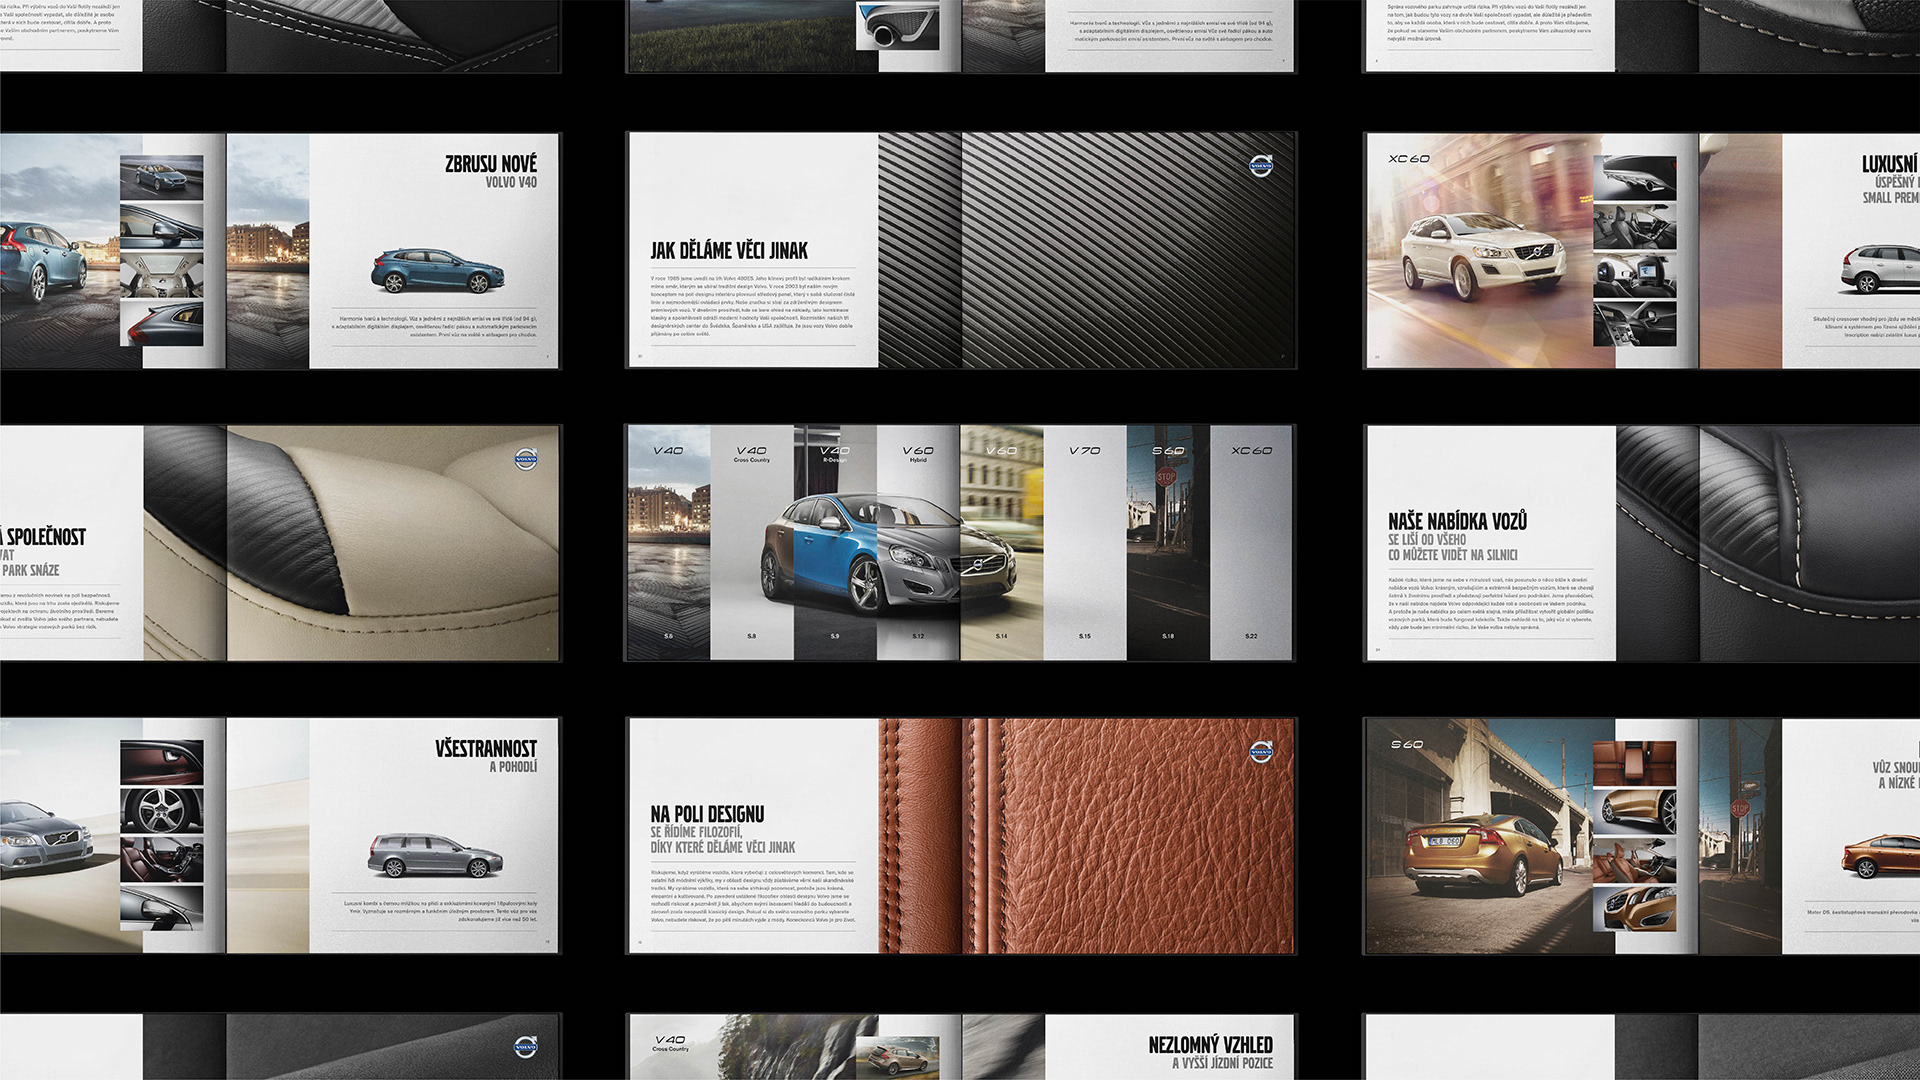Click the Volvo logo on the striped black page
The image size is (1920, 1080).
point(1261,166)
